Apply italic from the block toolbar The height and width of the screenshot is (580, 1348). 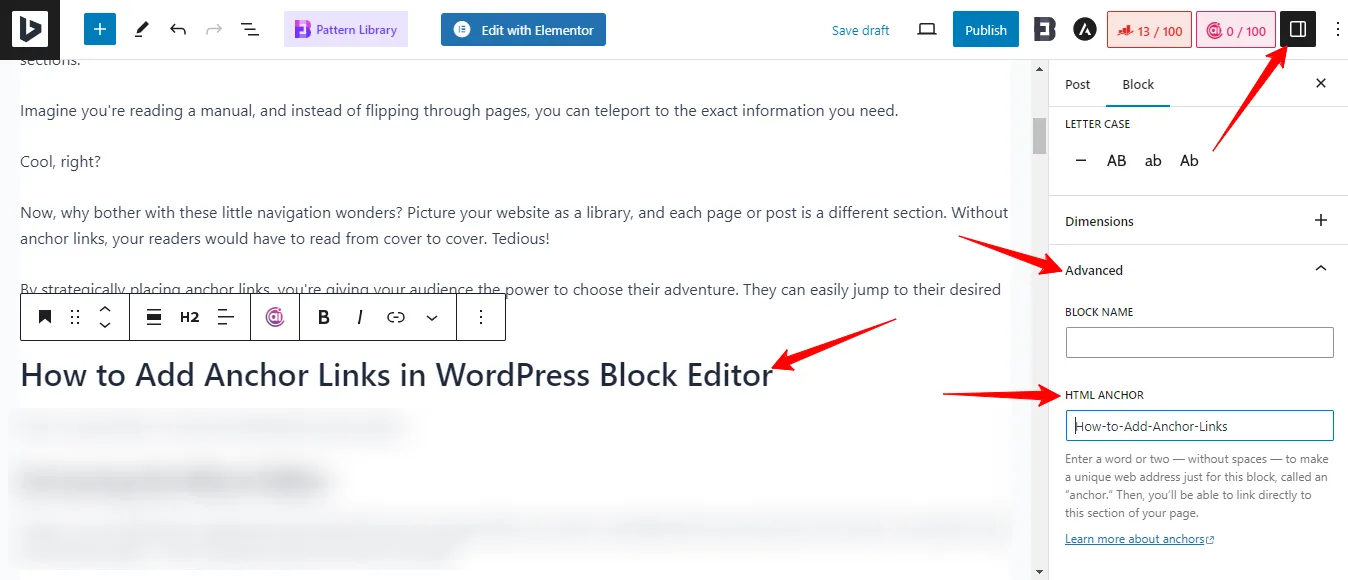point(360,317)
